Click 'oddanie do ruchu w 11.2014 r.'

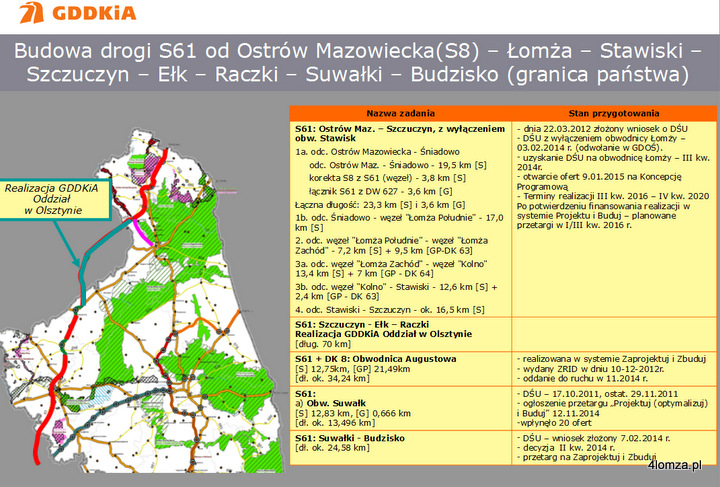point(582,379)
